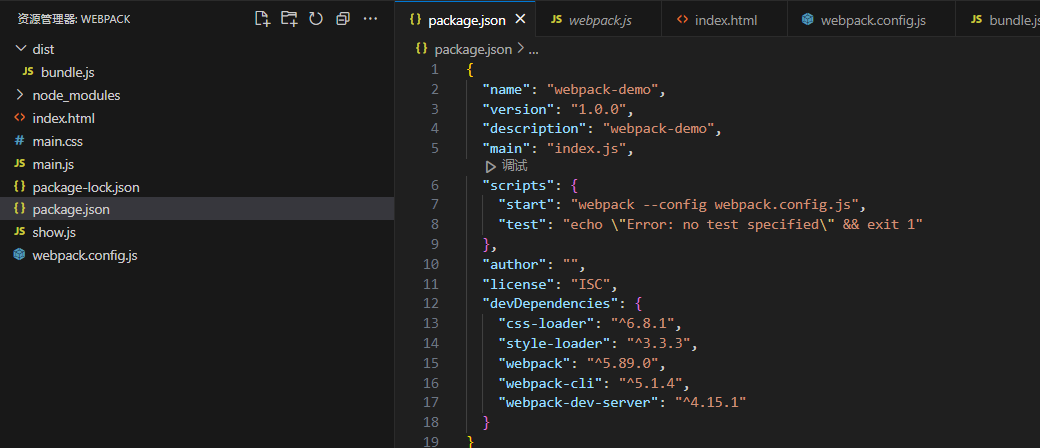This screenshot has height=448, width=1040.
Task: Click the "webpack-cli" dependency key
Action: pos(550,383)
